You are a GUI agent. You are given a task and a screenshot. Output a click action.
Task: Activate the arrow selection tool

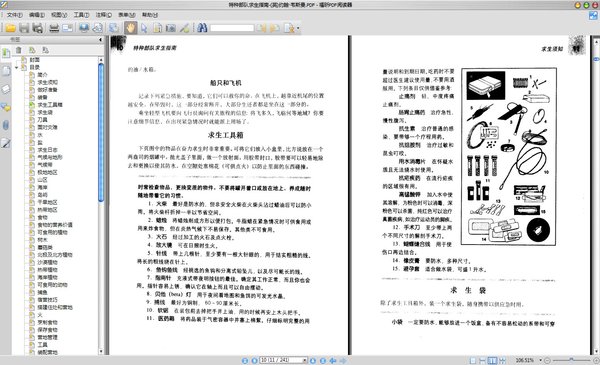click(x=144, y=28)
